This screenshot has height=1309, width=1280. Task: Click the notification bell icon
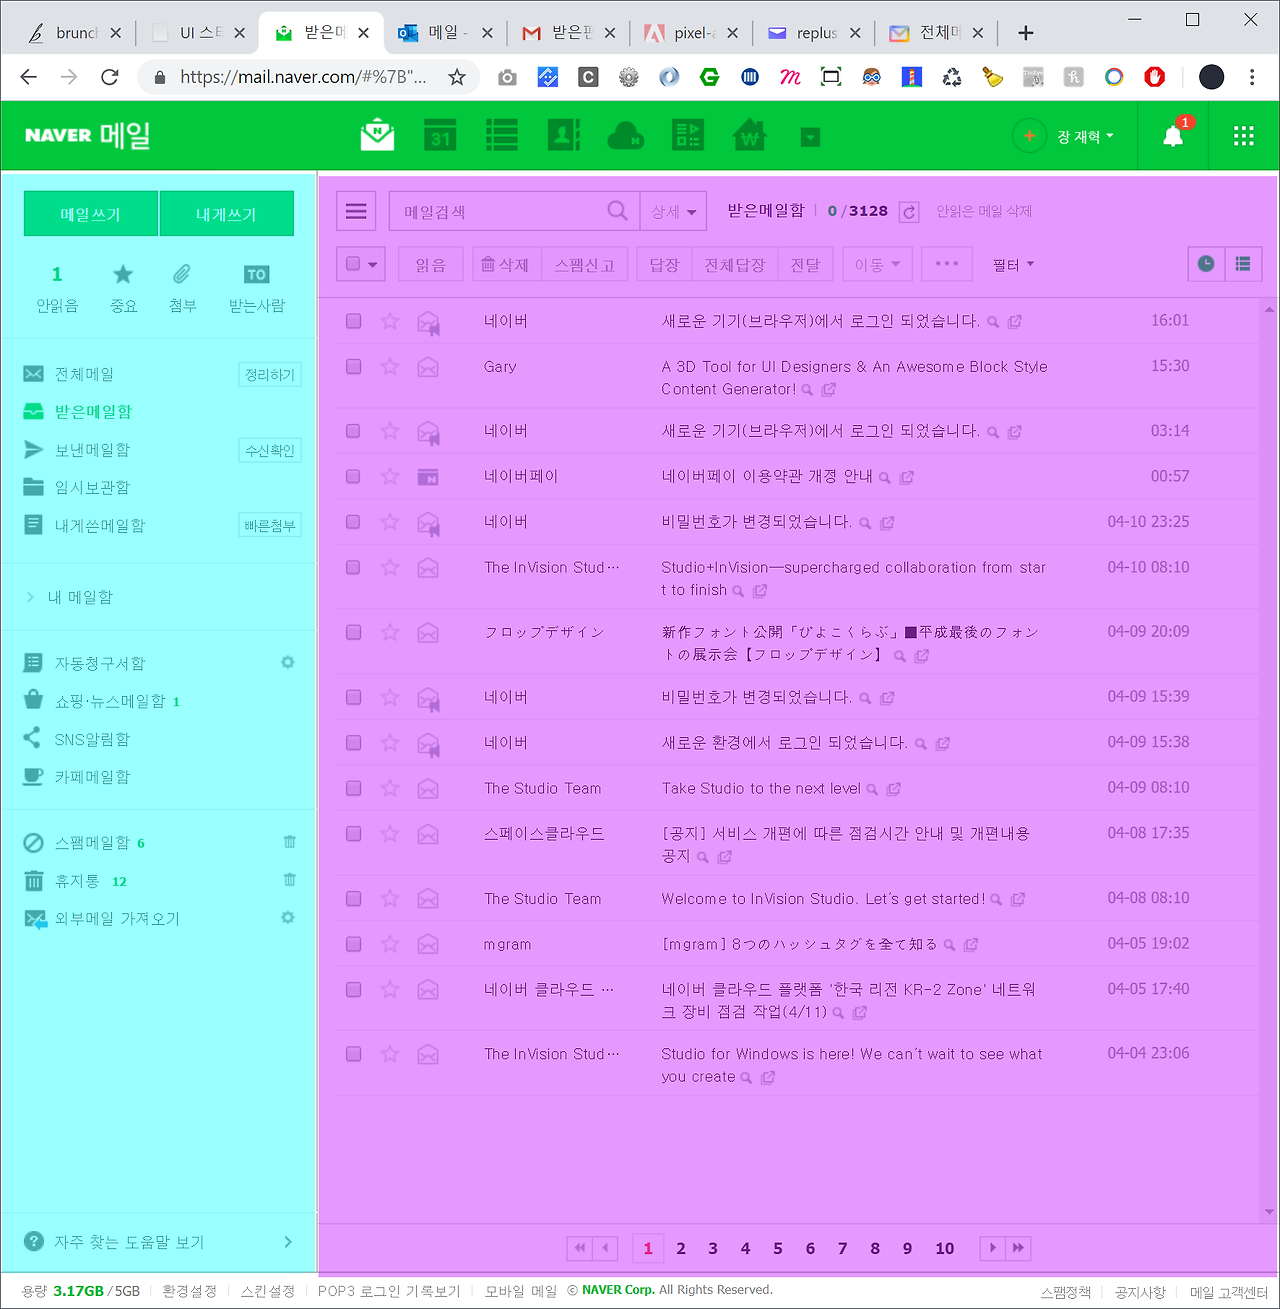tap(1173, 136)
